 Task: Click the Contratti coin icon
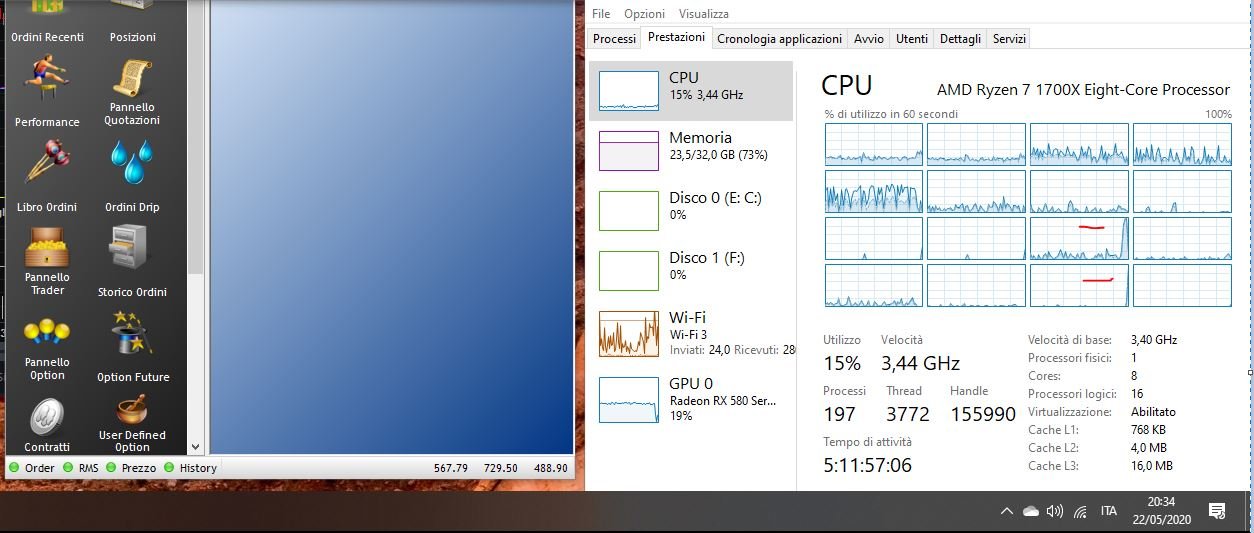pyautogui.click(x=46, y=416)
